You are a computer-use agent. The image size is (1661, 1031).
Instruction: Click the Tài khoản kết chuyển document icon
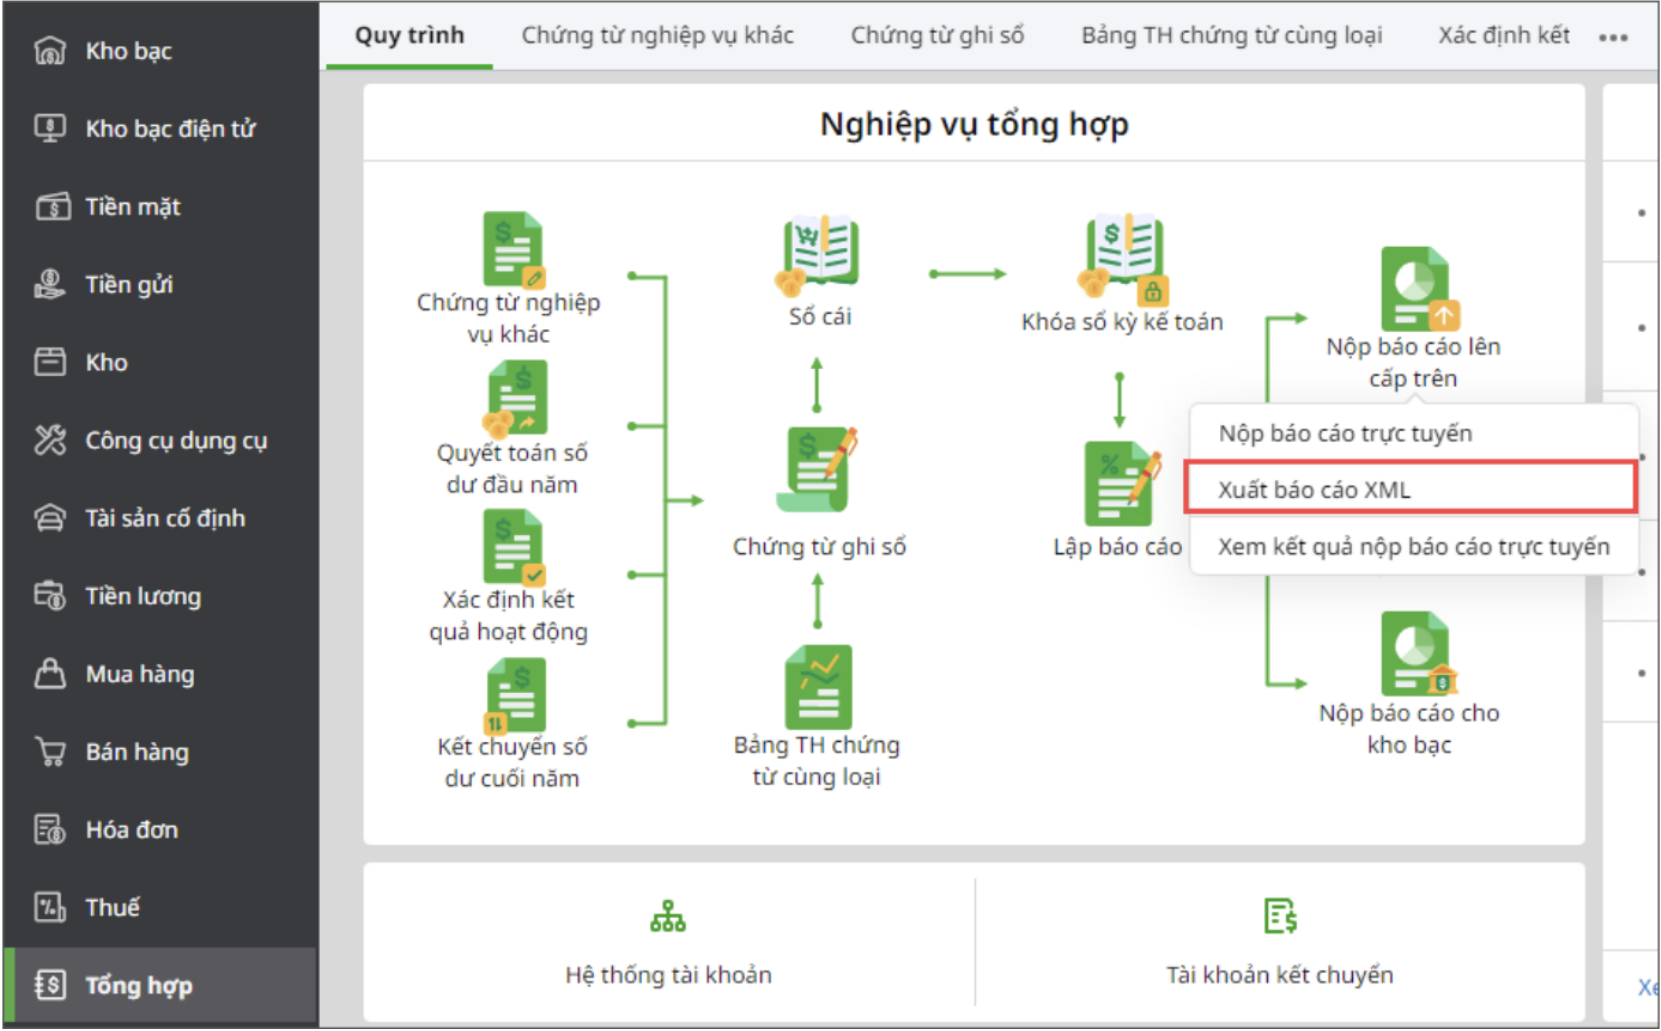1280,916
